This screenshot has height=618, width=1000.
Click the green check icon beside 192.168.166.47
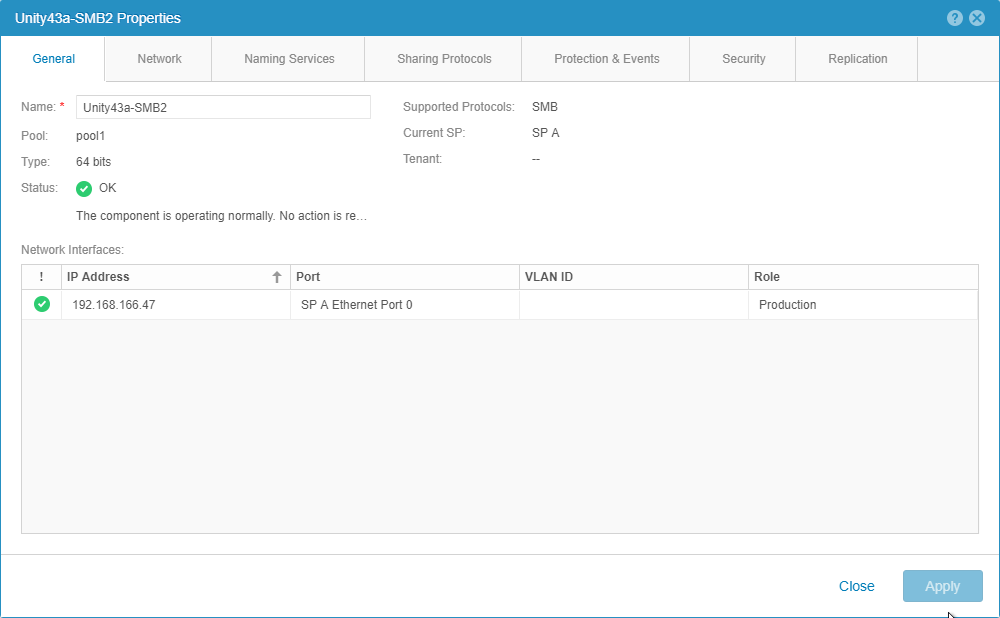[42, 305]
